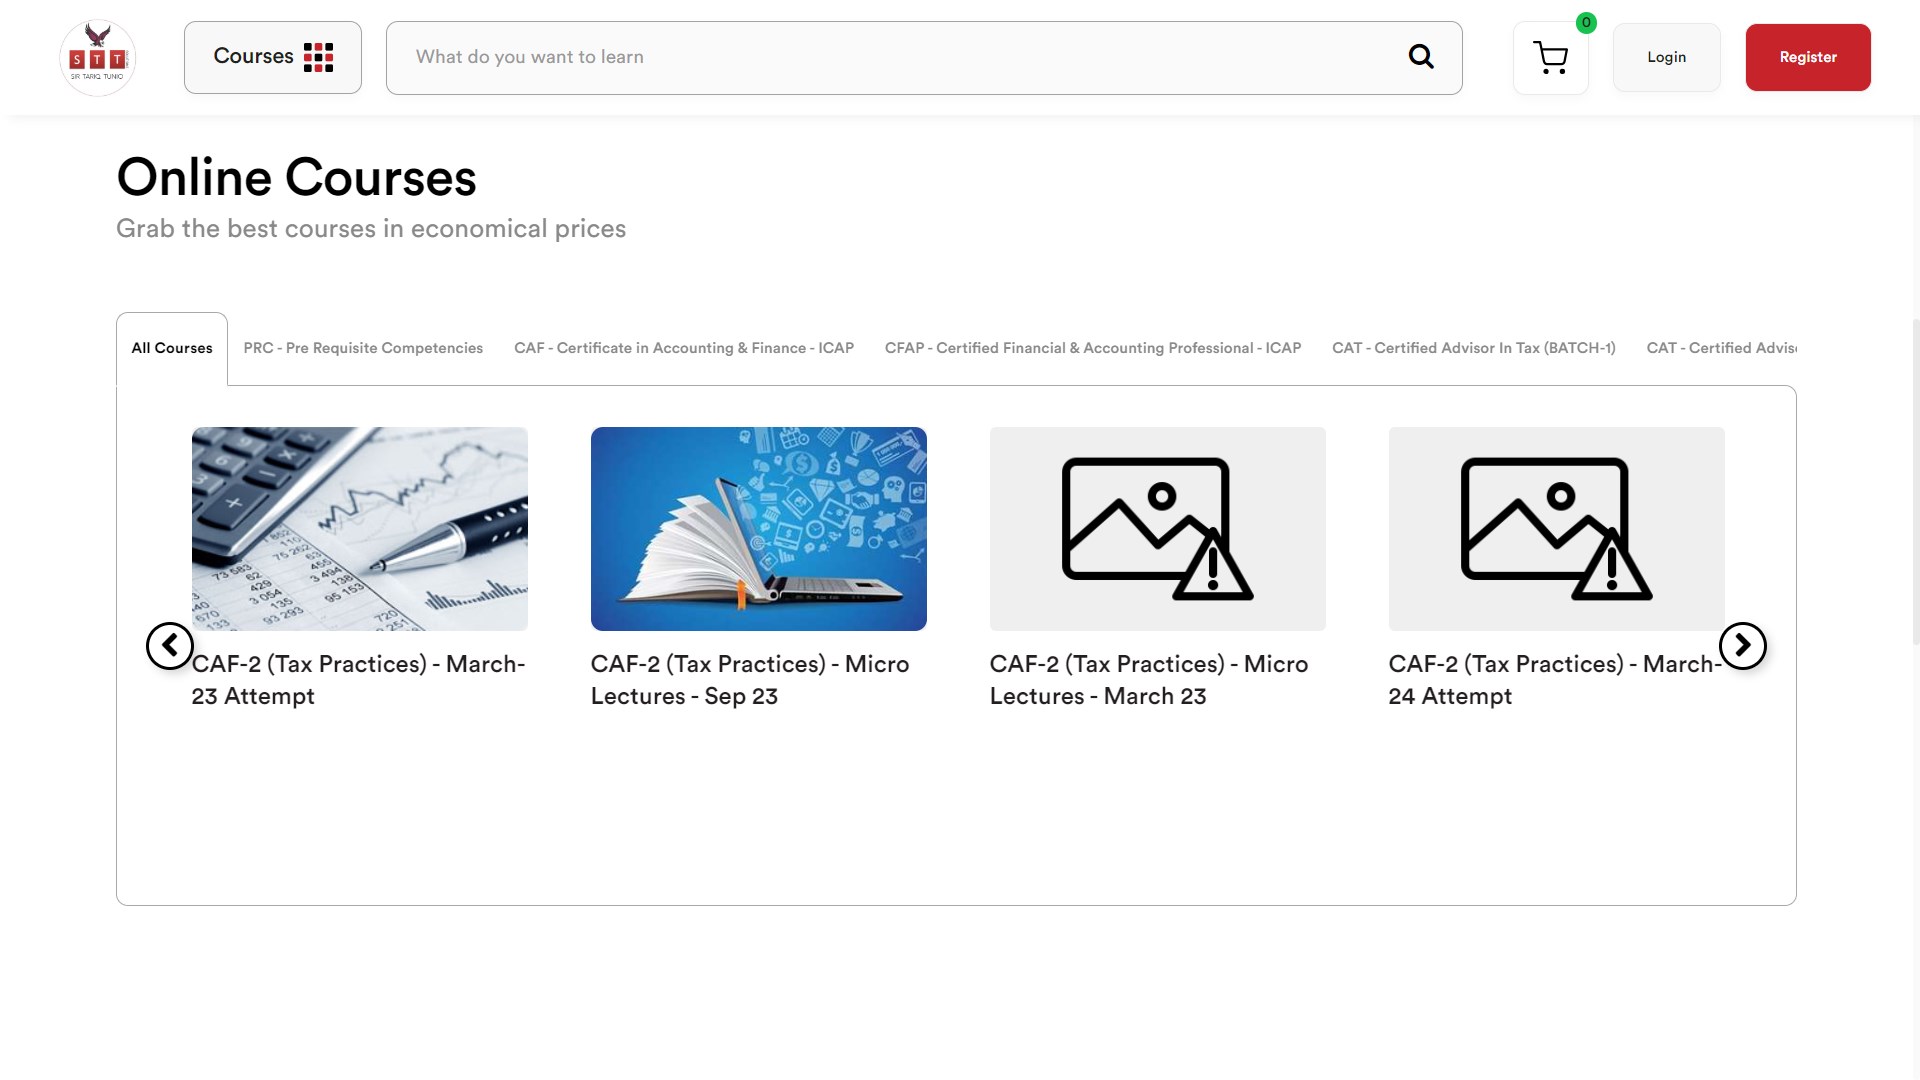Open CAF-2 Micro Lectures - Sep 23 title link
The image size is (1920, 1080).
click(x=749, y=679)
